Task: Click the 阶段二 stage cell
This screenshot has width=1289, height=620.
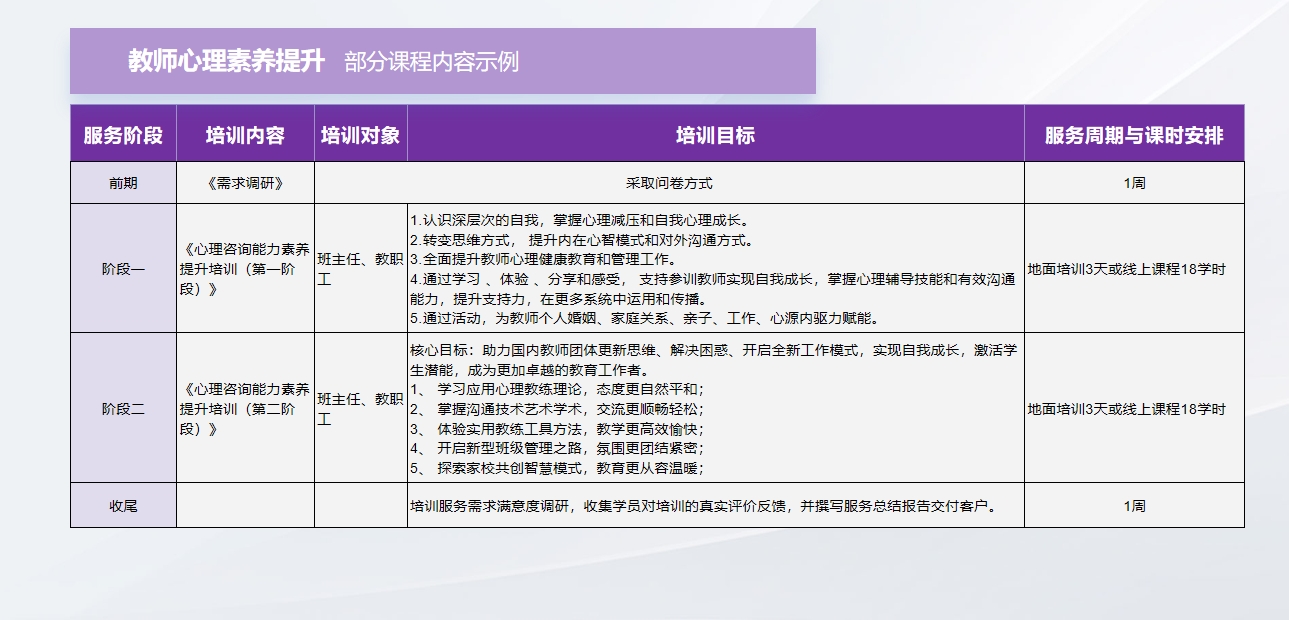Action: [123, 408]
